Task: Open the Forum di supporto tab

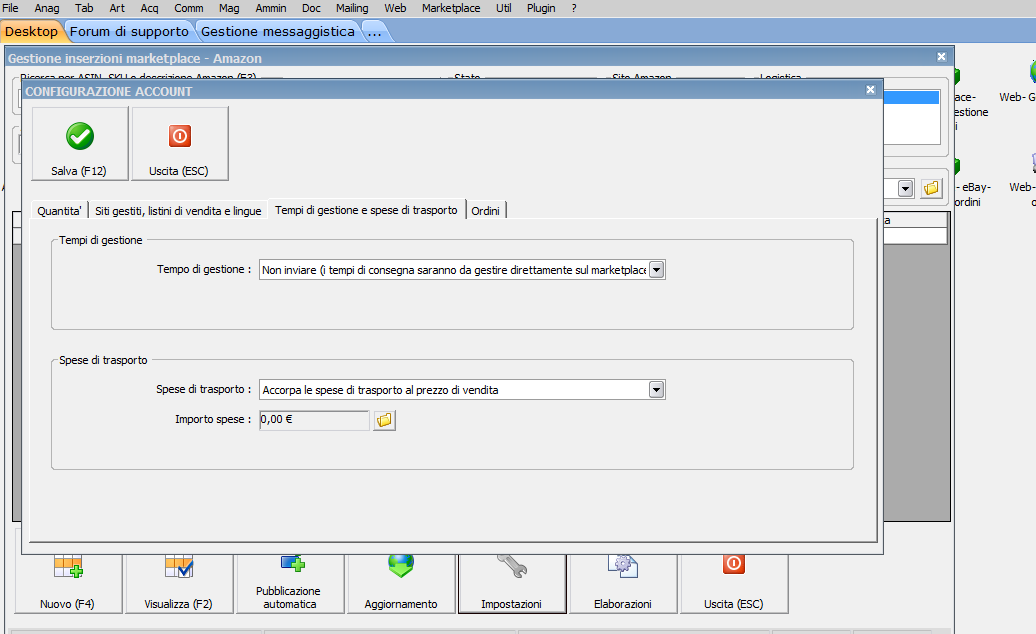Action: pyautogui.click(x=130, y=32)
